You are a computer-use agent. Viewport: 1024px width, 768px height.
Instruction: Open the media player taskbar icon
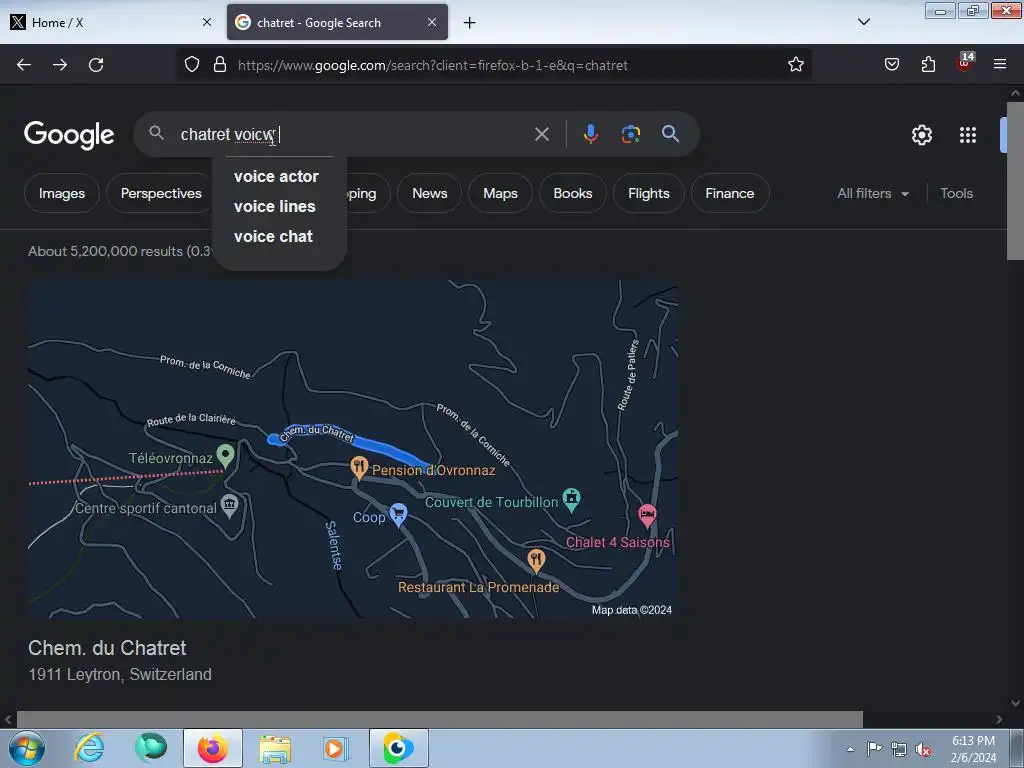[x=336, y=748]
